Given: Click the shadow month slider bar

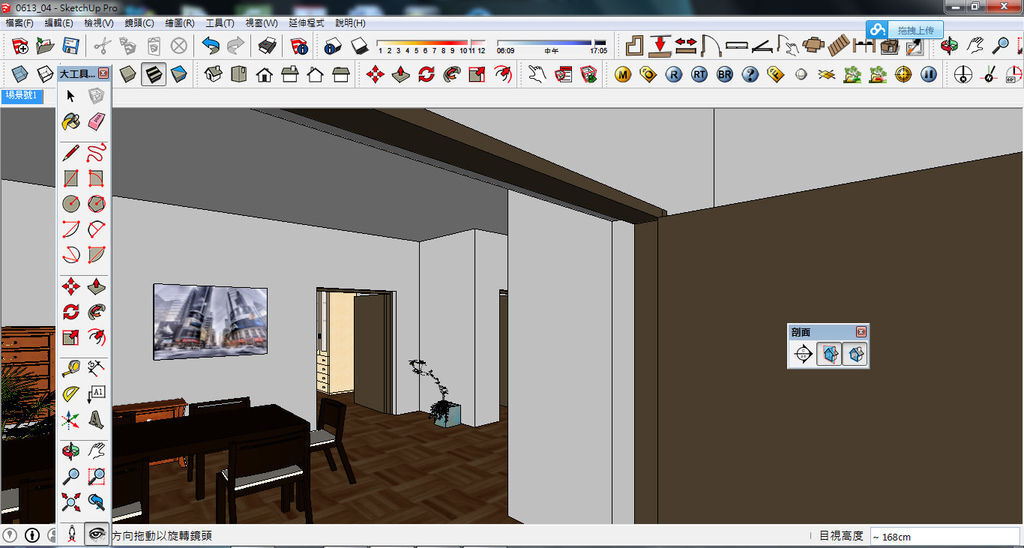Looking at the screenshot, I should tap(431, 42).
